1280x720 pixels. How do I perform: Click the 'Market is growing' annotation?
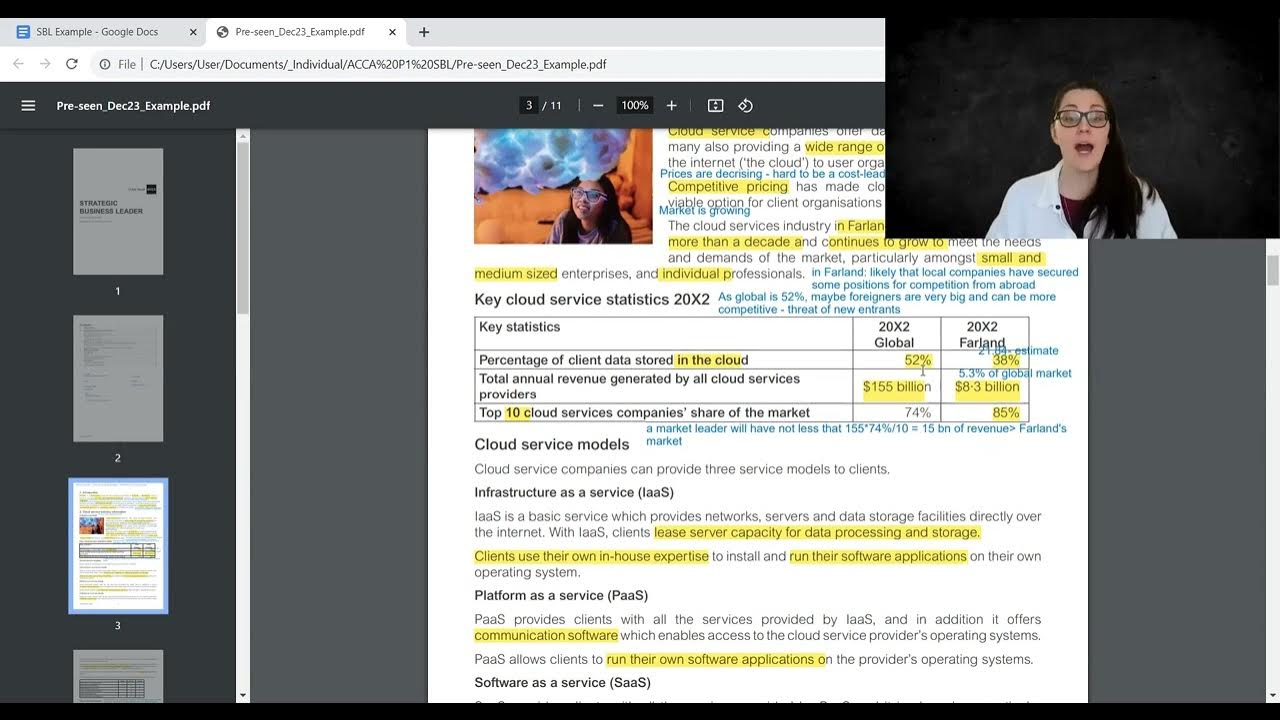click(x=704, y=211)
